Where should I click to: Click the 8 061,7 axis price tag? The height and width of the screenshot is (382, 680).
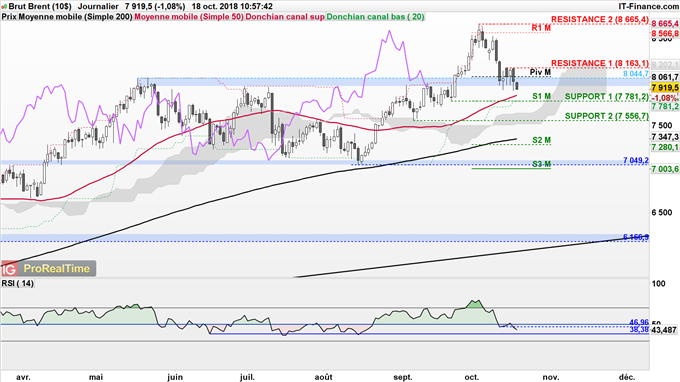665,77
